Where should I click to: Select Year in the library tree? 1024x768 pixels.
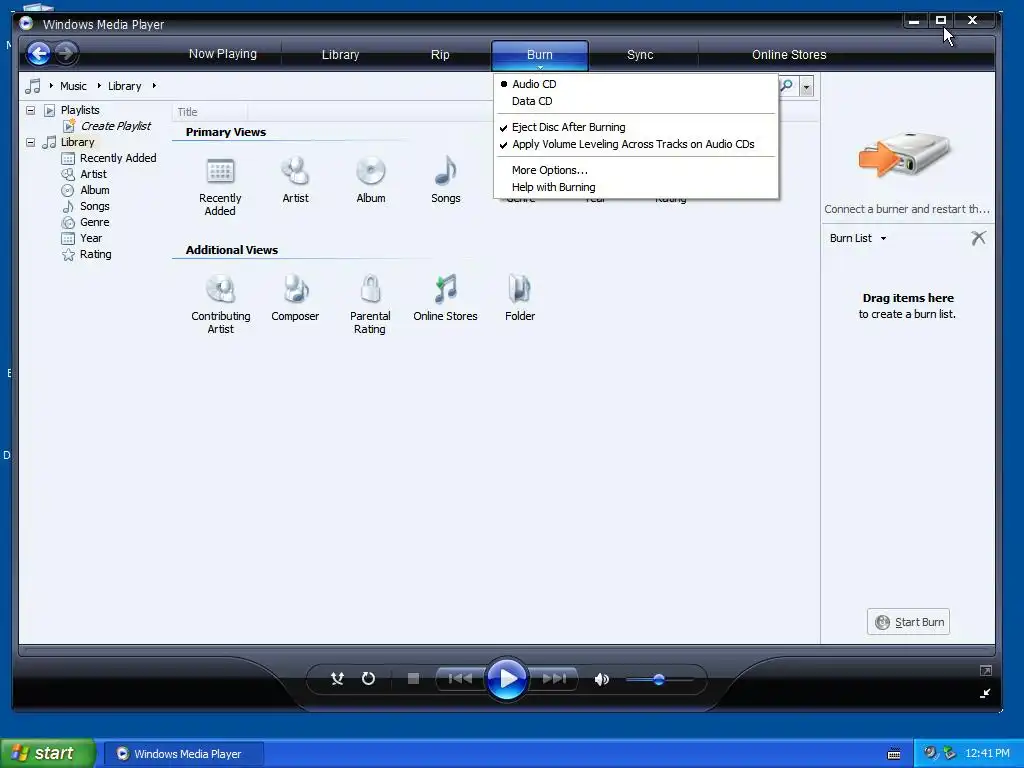click(91, 238)
